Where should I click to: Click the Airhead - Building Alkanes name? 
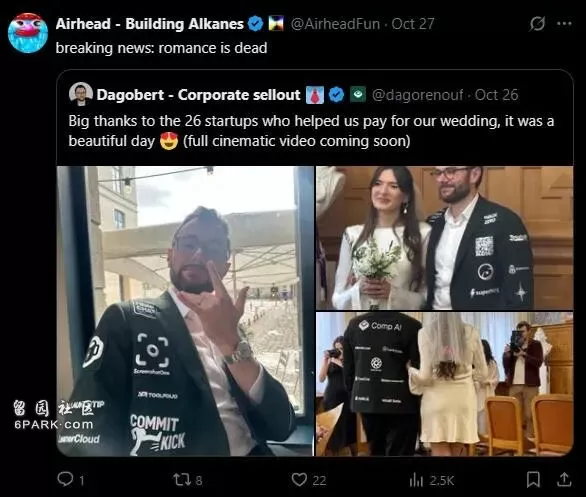point(149,24)
